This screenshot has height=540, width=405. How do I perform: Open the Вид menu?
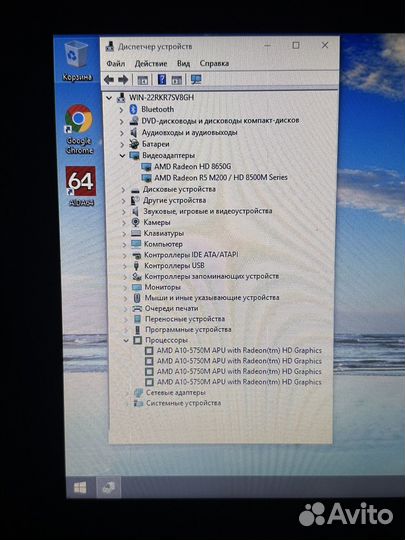pyautogui.click(x=184, y=64)
